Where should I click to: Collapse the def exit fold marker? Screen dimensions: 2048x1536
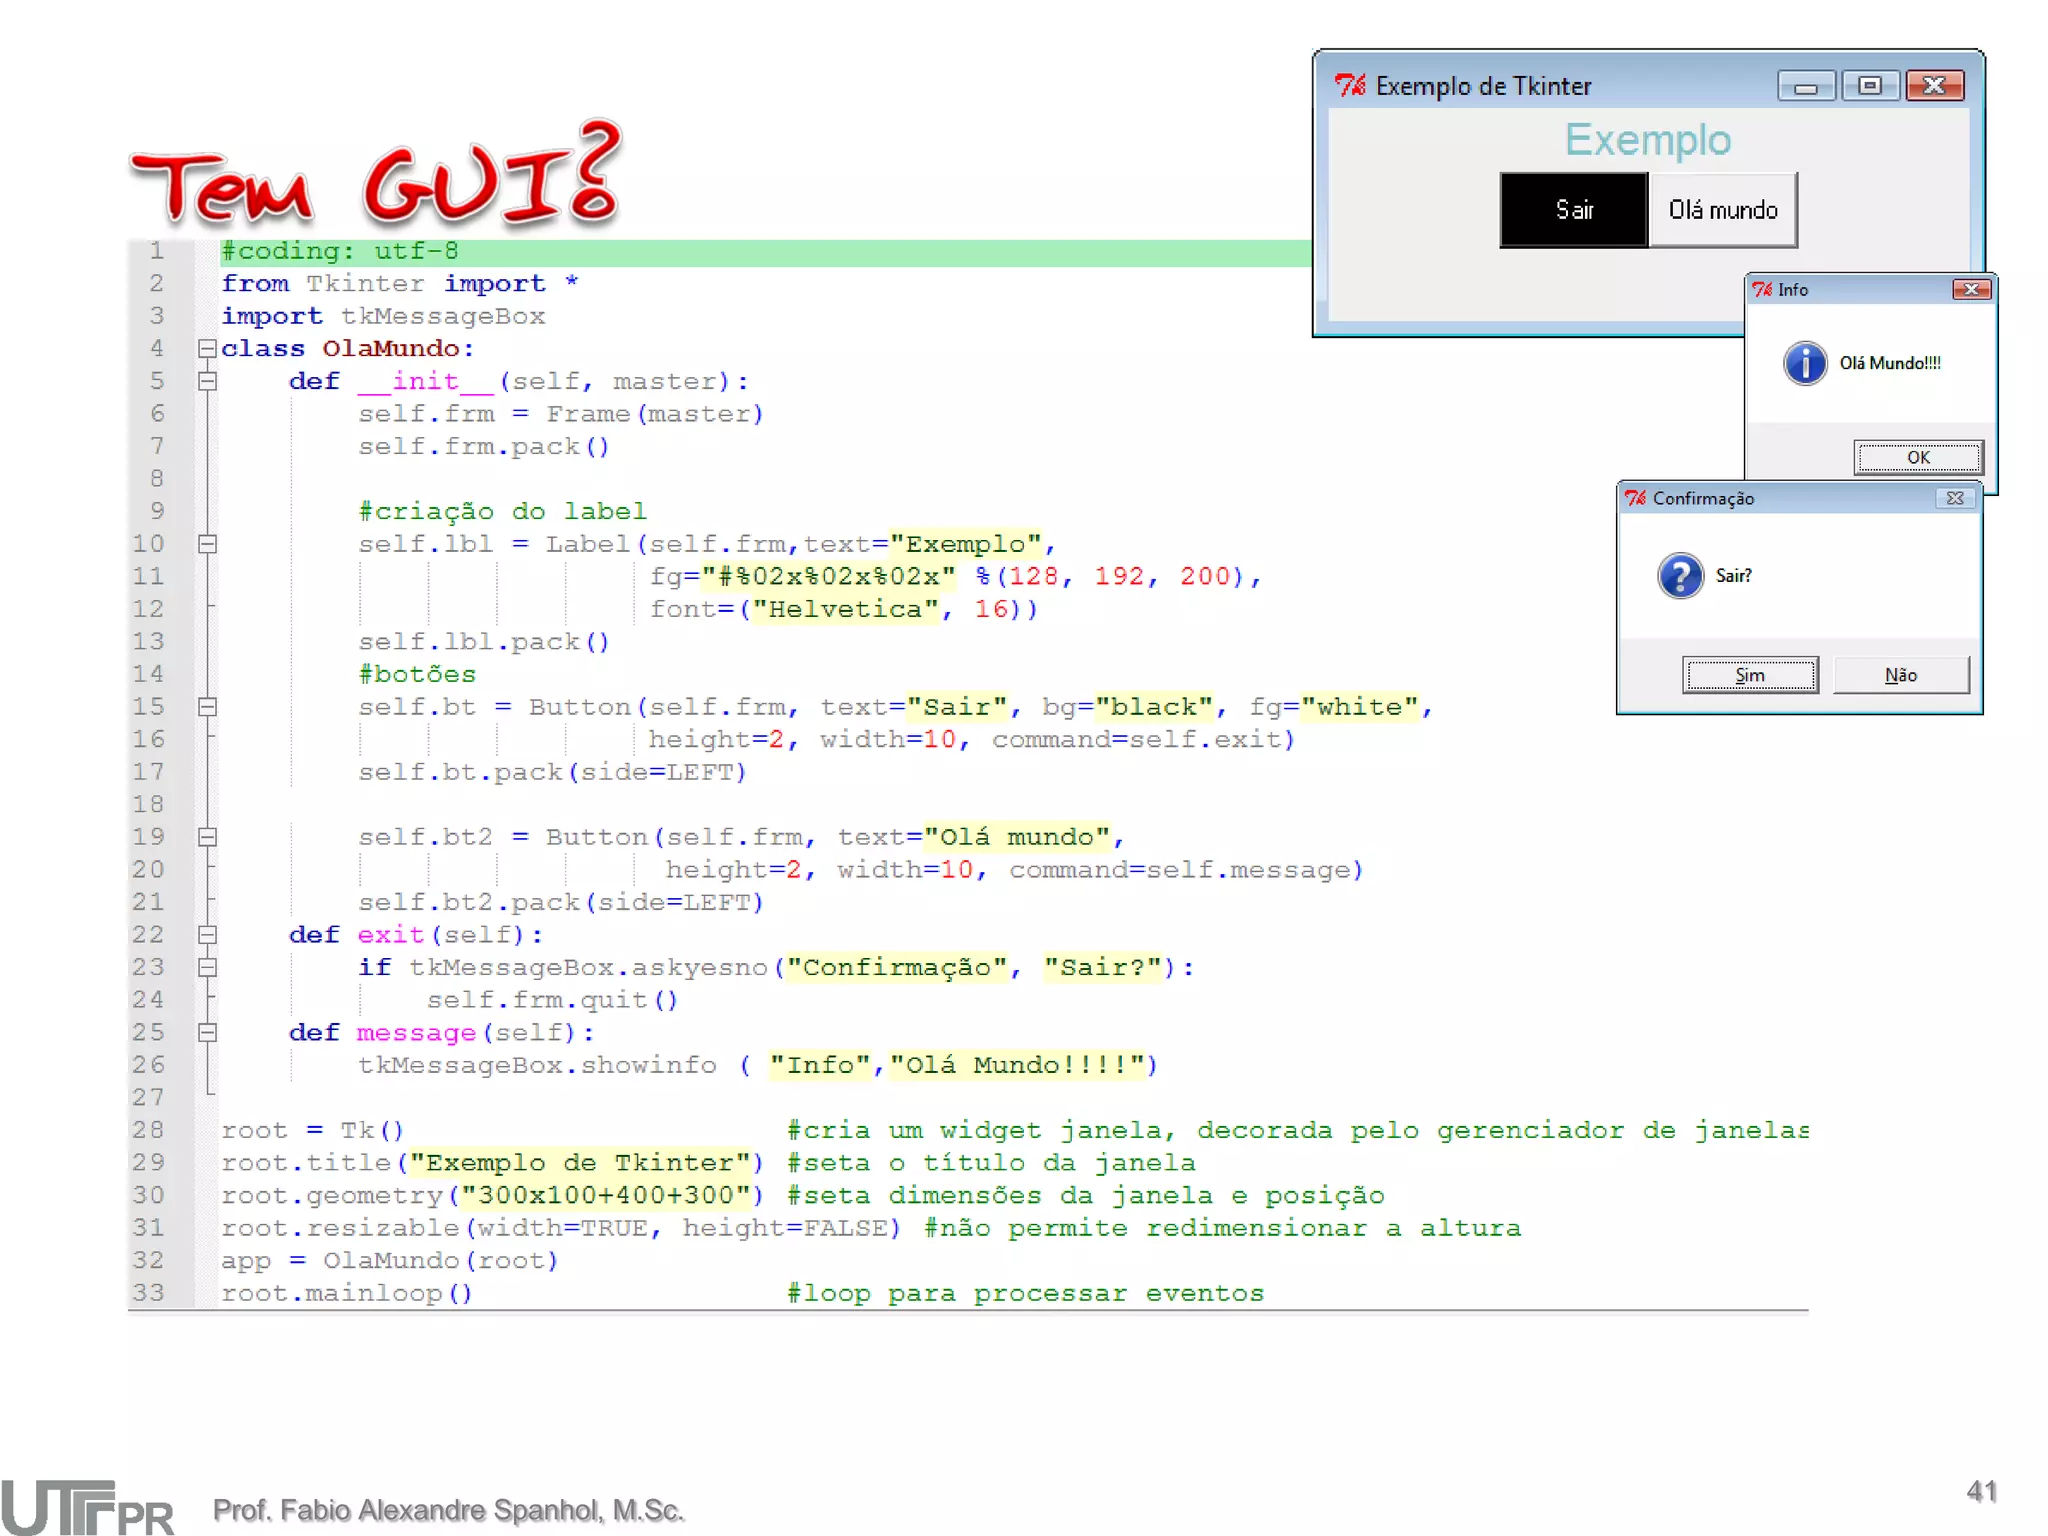(207, 935)
